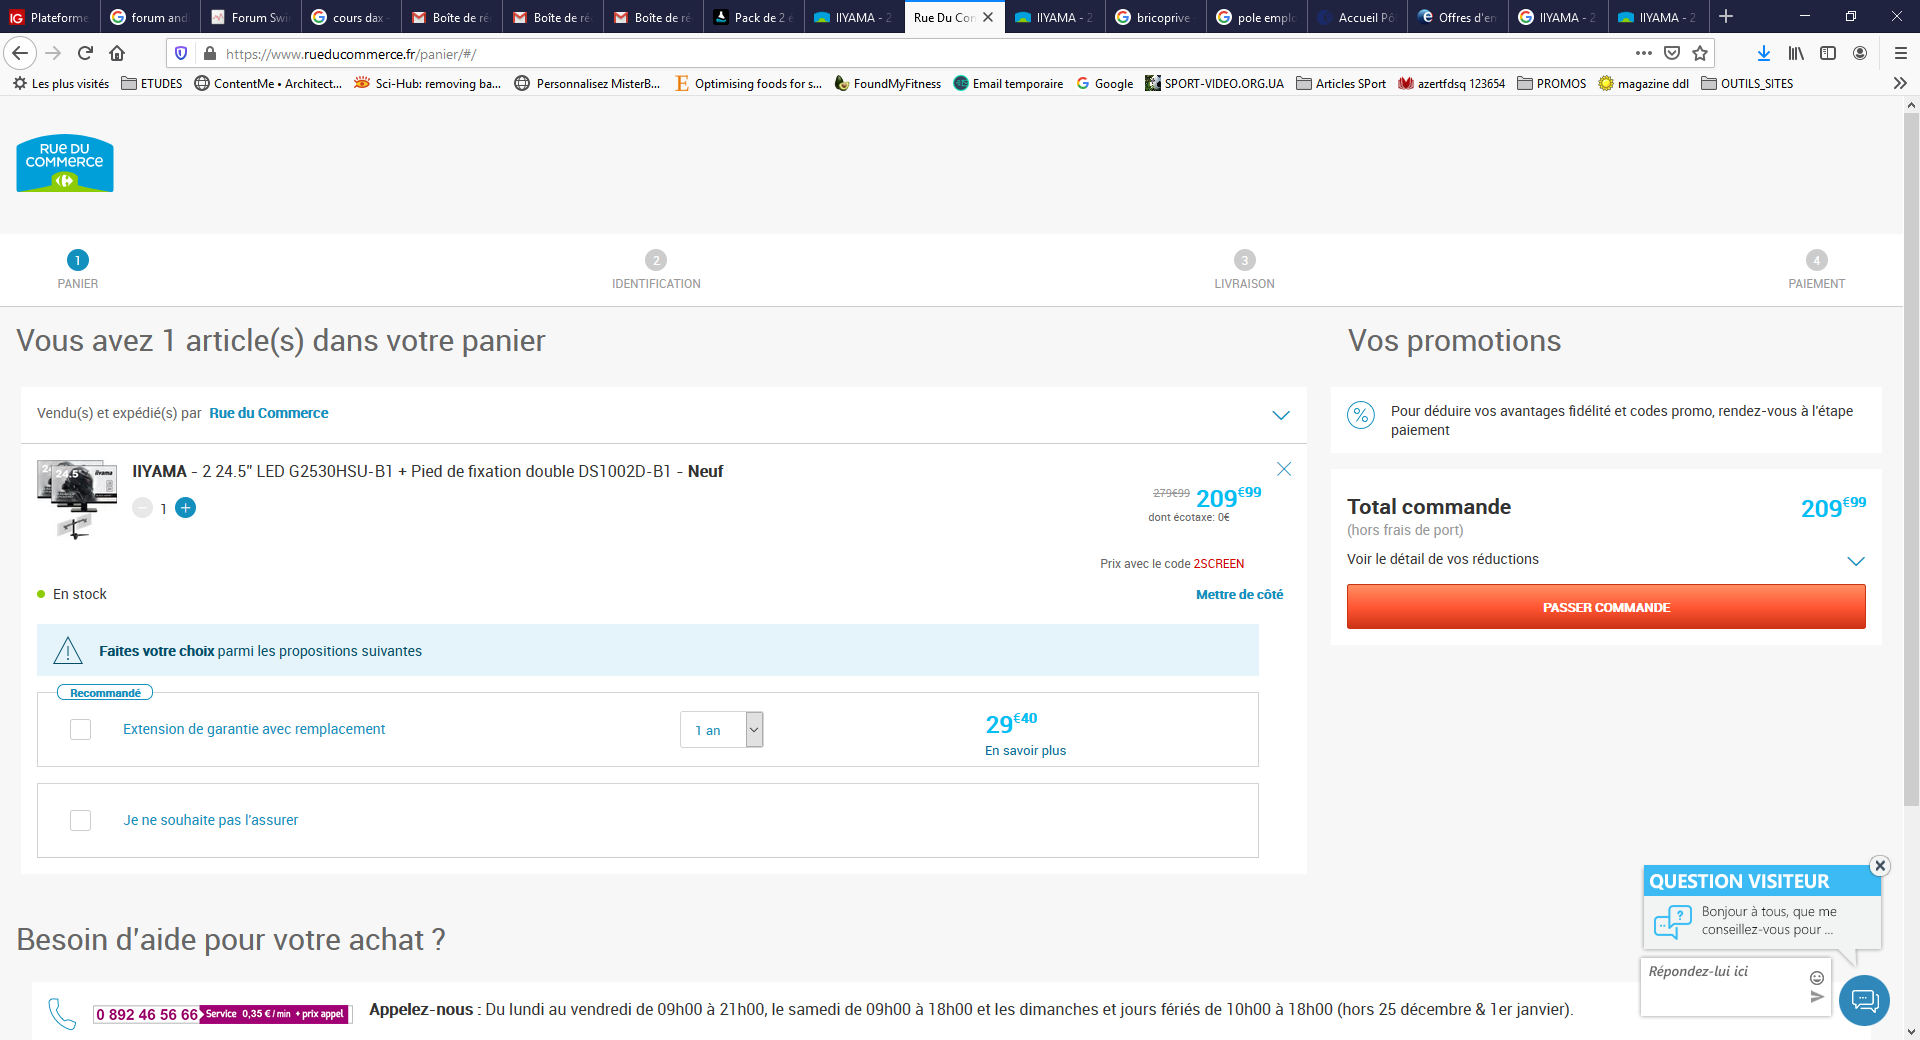Switch to the Offres d'emploi tab
Screen dimensions: 1920x1040
(x=1458, y=17)
